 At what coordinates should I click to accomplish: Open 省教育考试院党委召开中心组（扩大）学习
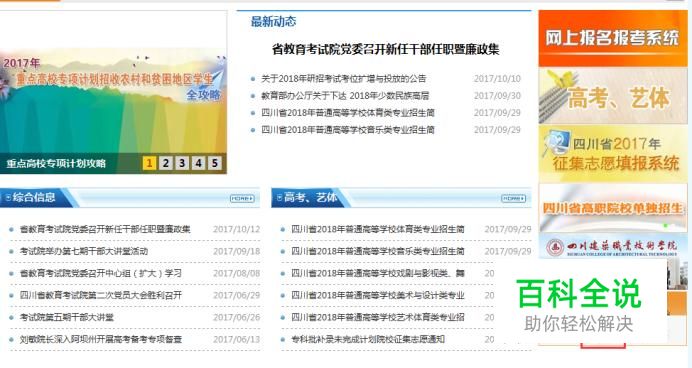click(x=101, y=274)
